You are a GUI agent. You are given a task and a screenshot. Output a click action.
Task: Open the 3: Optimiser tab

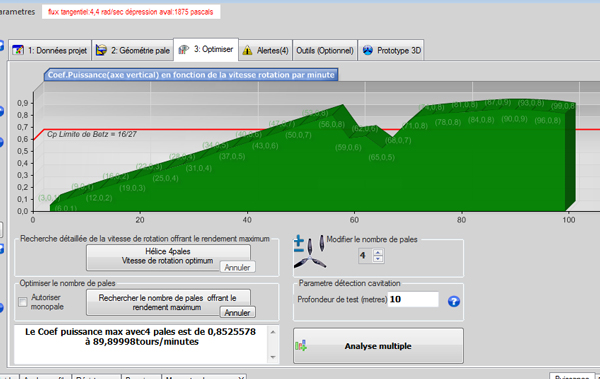click(206, 49)
